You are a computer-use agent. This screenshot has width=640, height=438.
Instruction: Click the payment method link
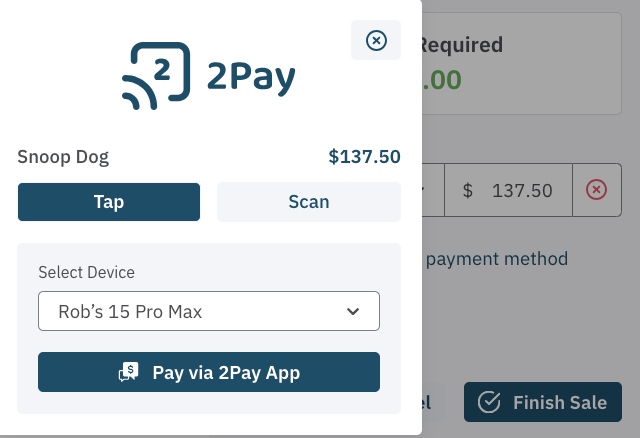(496, 259)
